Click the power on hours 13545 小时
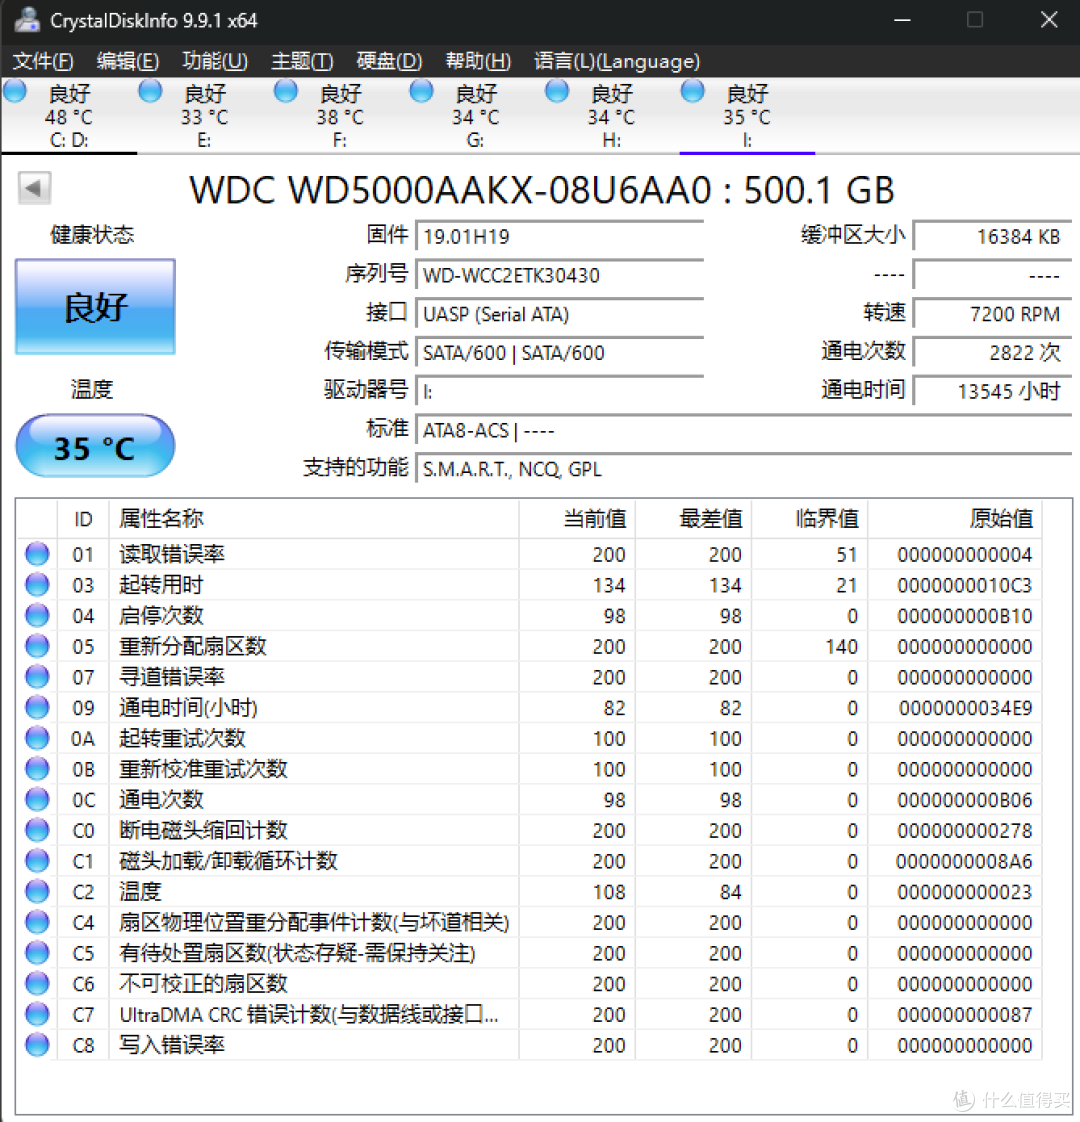The image size is (1080, 1122). [992, 391]
